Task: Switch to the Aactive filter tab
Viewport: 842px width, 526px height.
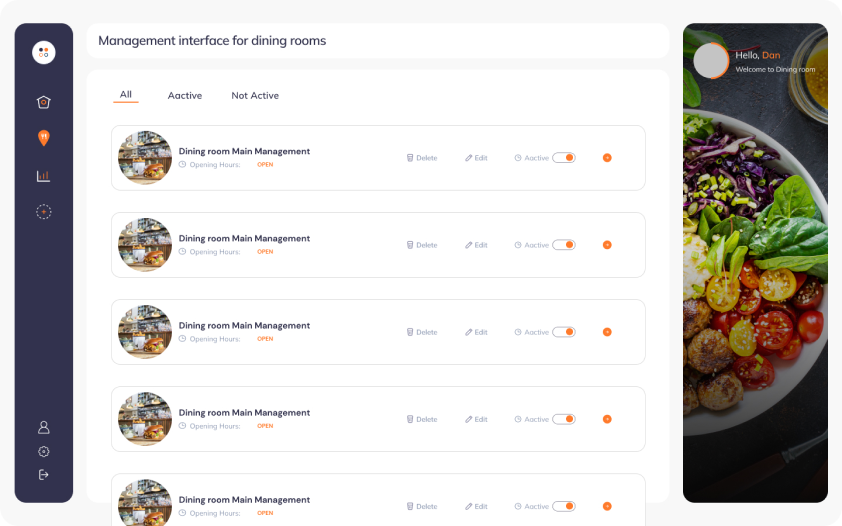Action: 185,96
